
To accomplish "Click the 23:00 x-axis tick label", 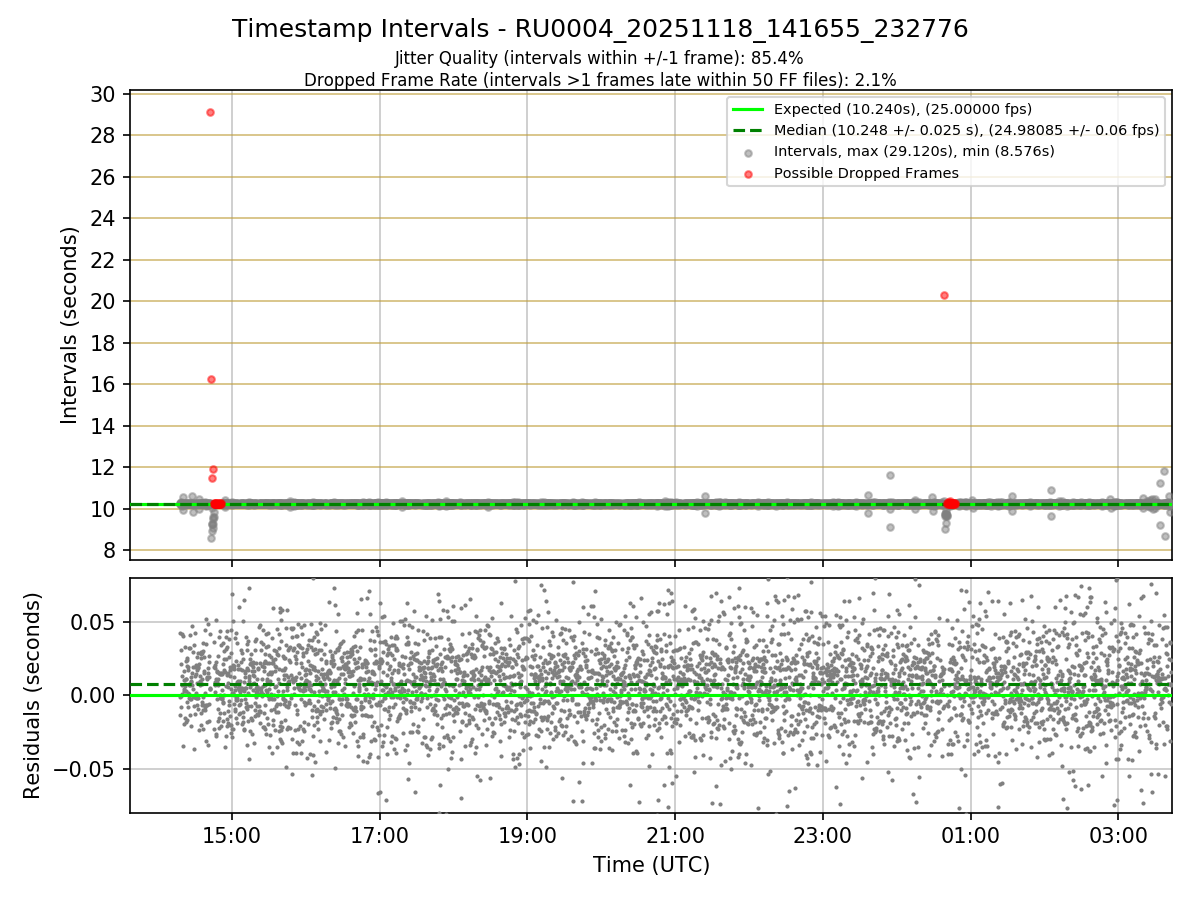I will point(823,835).
